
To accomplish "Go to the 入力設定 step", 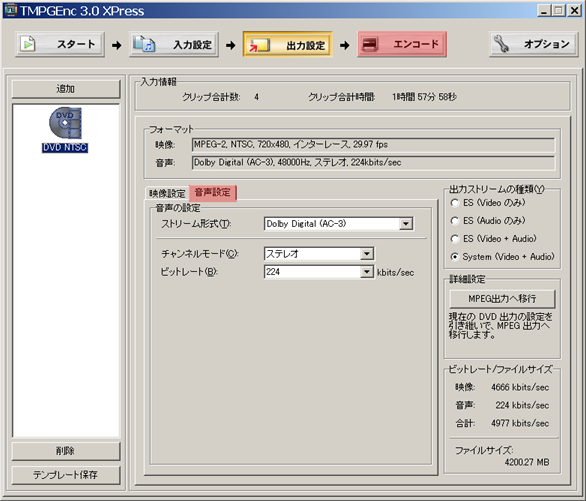I will [x=174, y=44].
